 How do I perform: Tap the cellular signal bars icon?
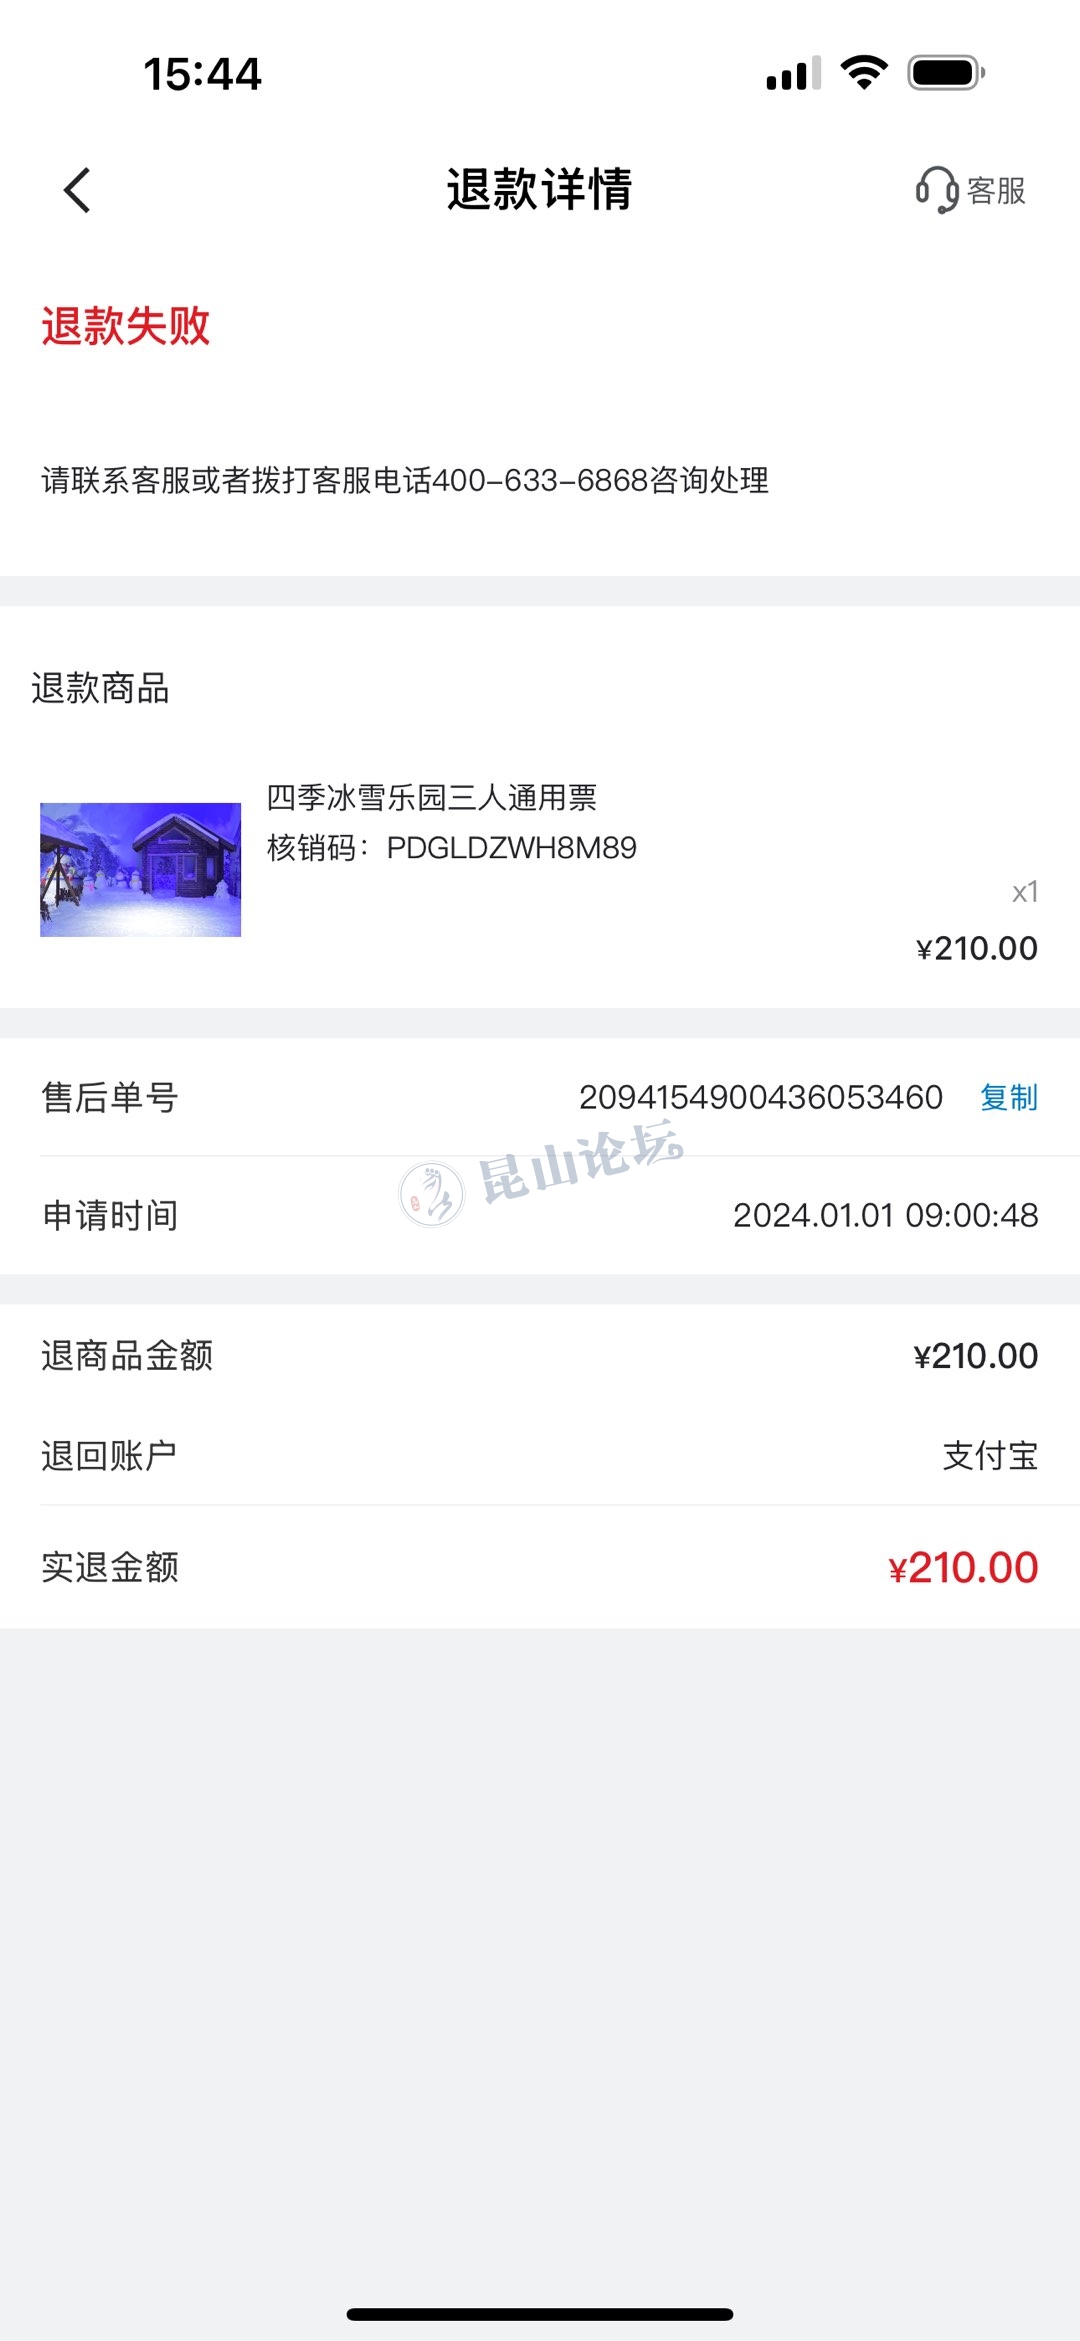coord(793,73)
